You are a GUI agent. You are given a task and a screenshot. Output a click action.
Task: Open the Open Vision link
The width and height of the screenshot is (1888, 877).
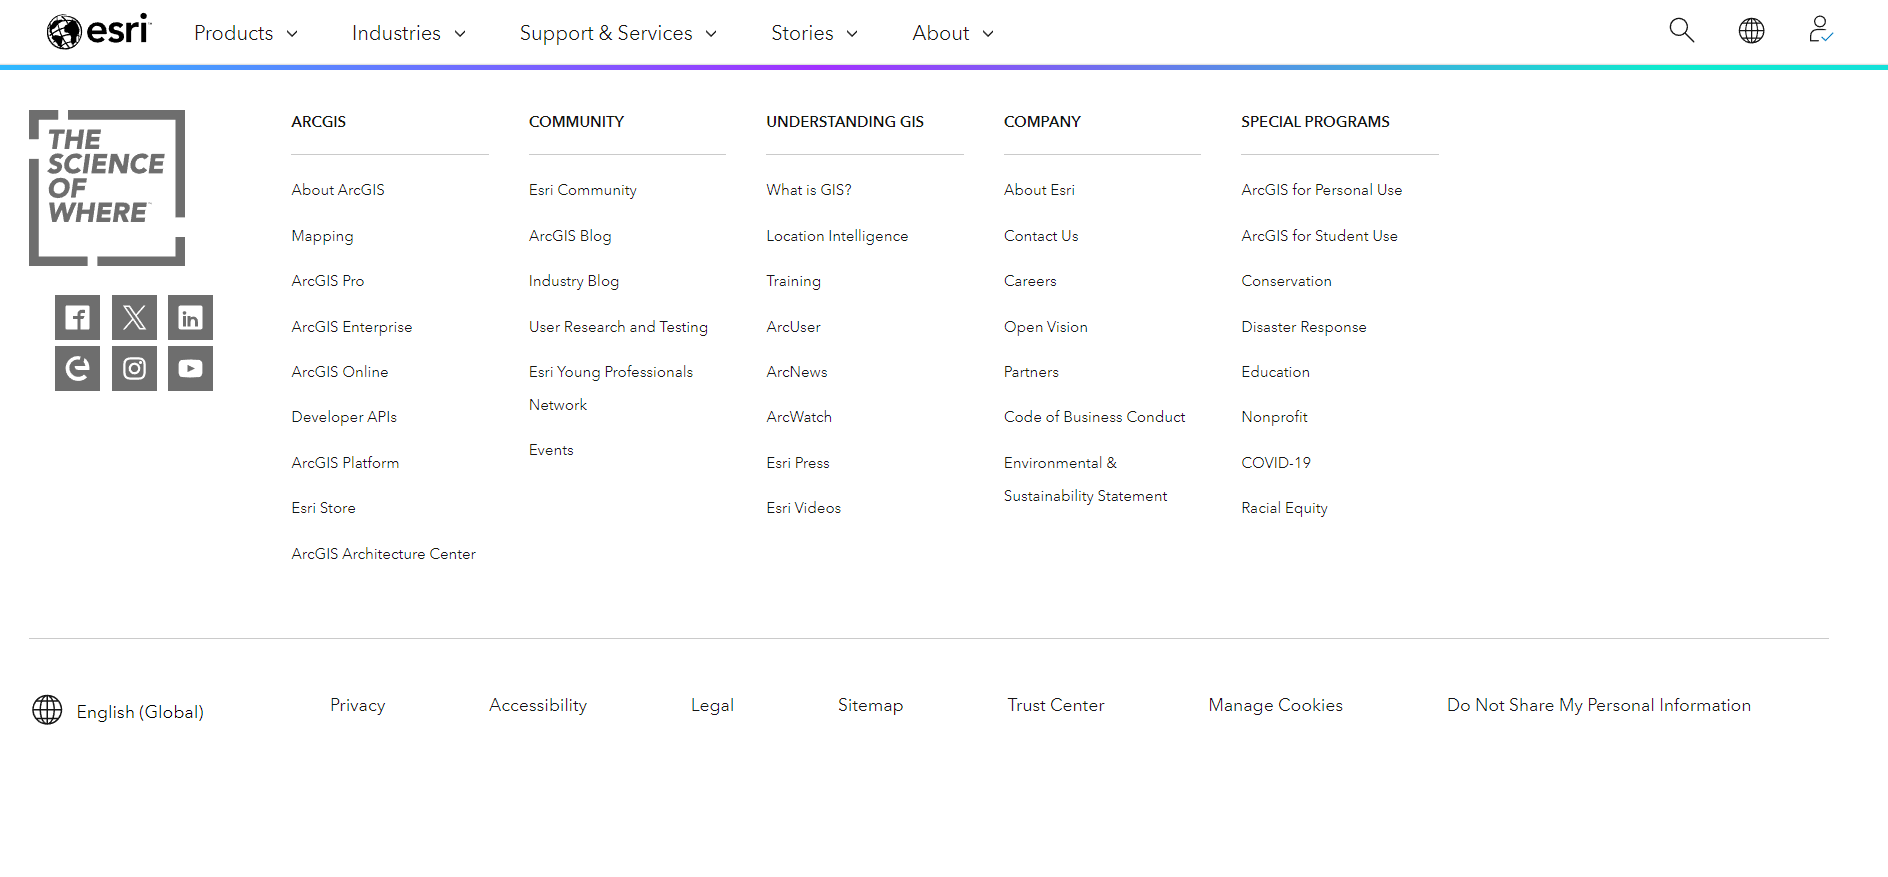click(x=1046, y=327)
